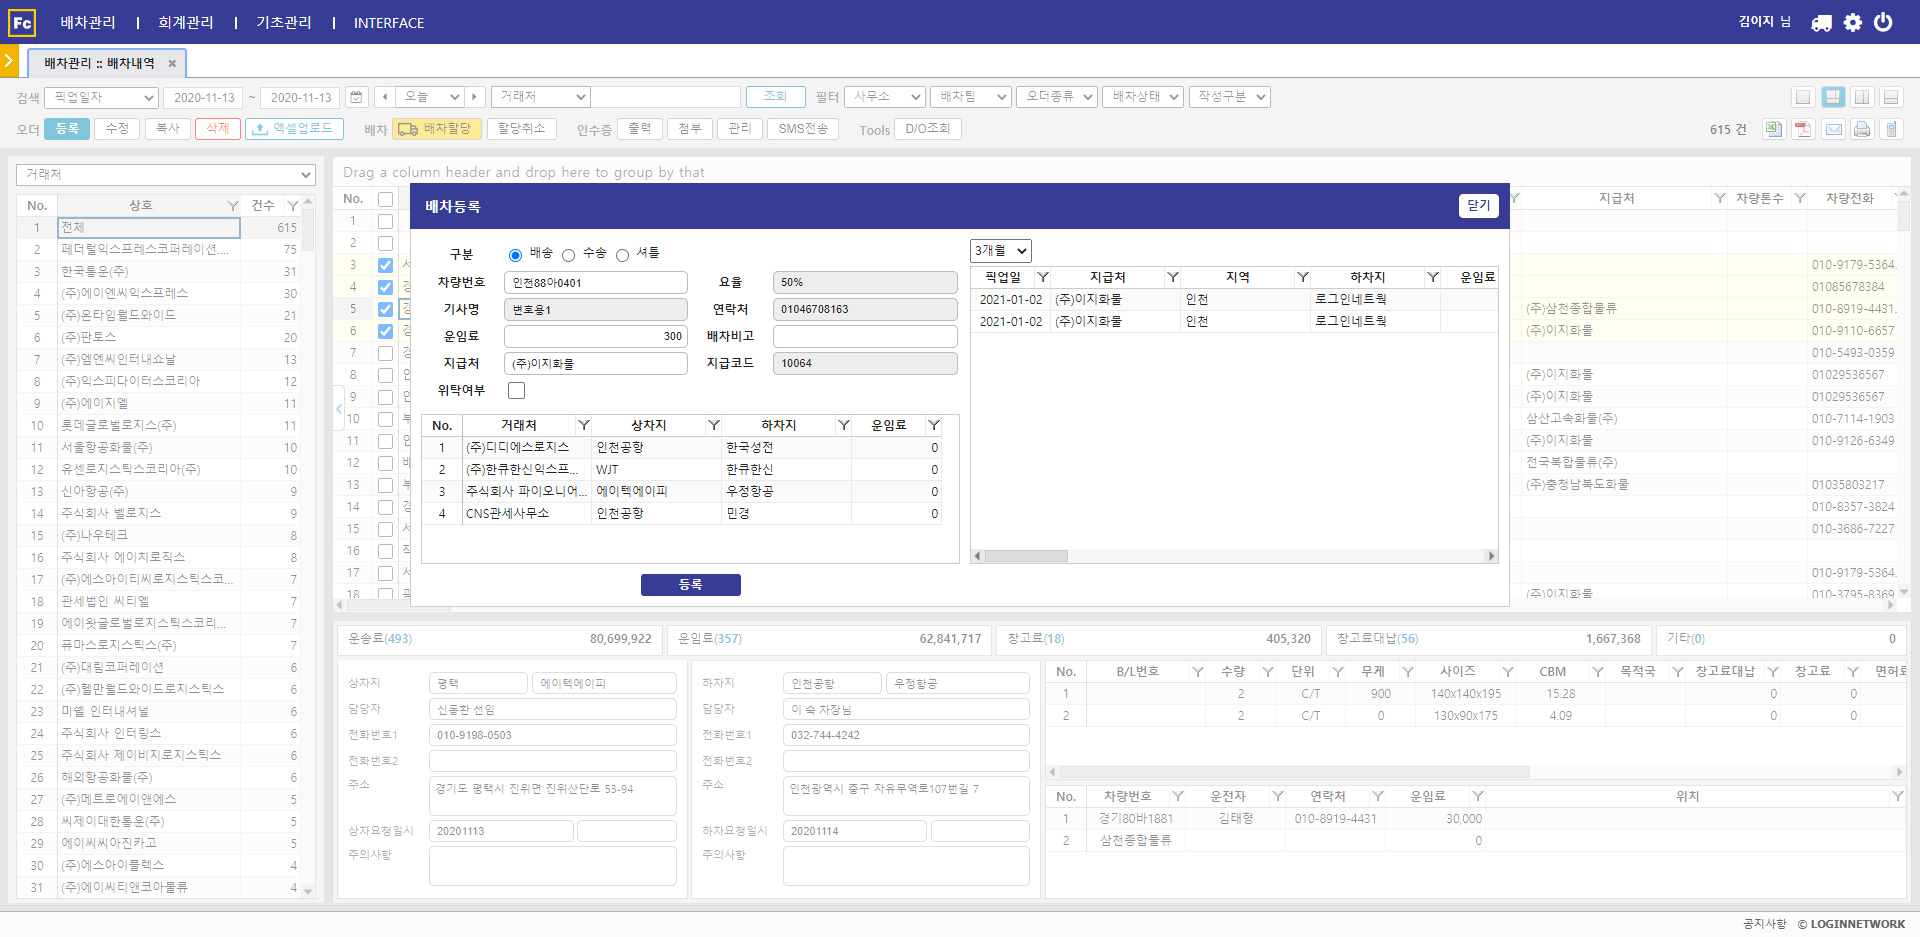Click the Fc application logo
The height and width of the screenshot is (937, 1920).
(22, 22)
